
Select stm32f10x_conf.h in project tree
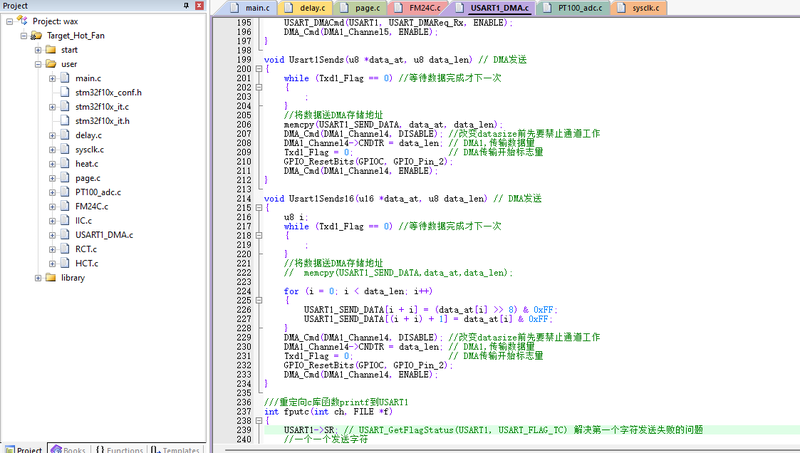pyautogui.click(x=109, y=93)
